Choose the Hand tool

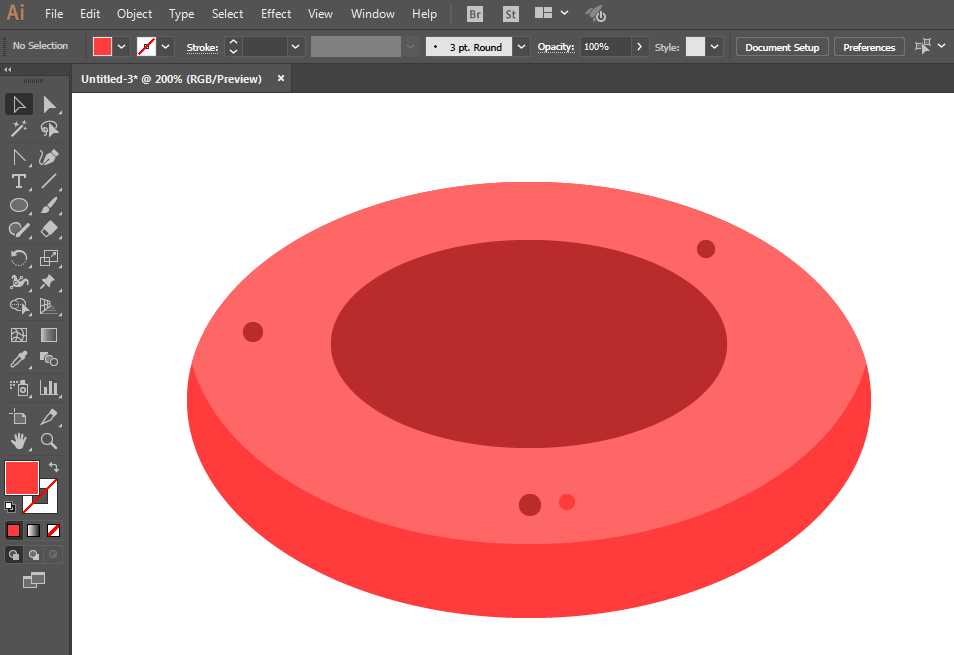18,441
